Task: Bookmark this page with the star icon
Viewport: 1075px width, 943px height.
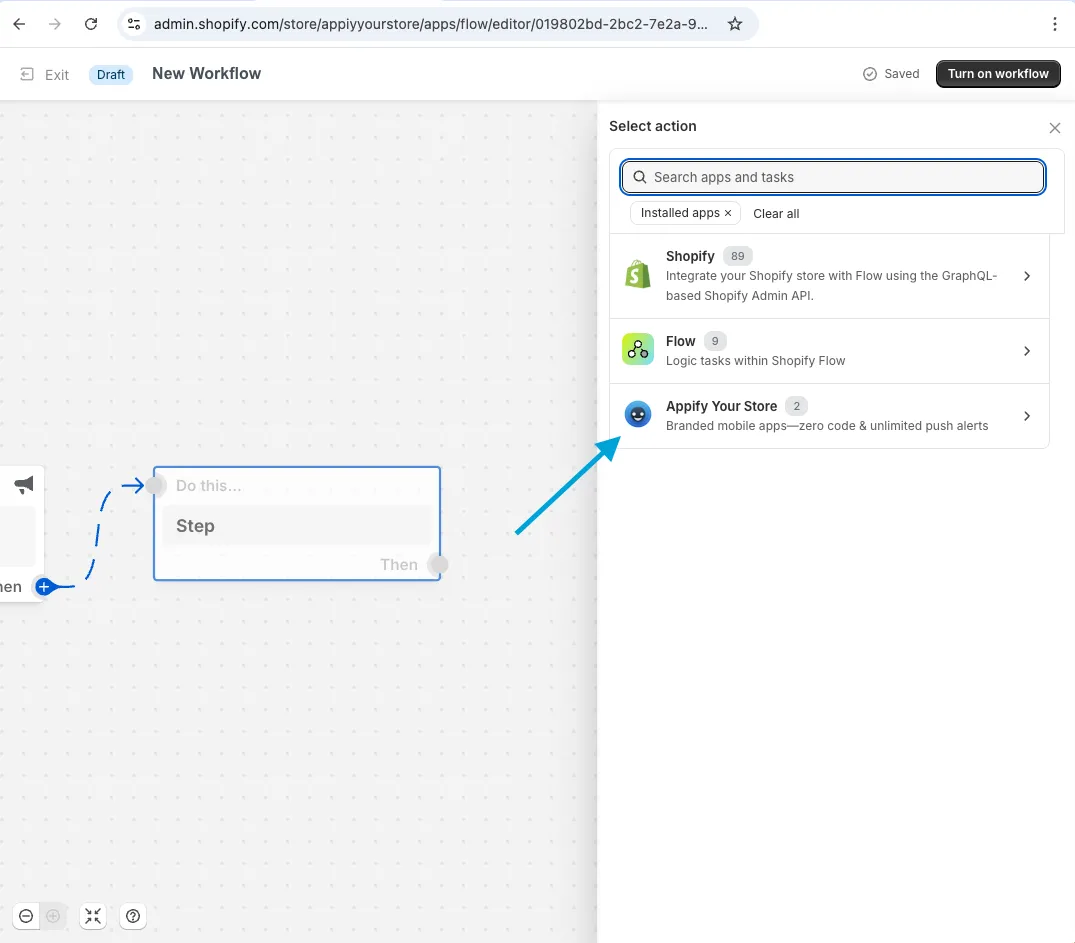Action: coord(735,24)
